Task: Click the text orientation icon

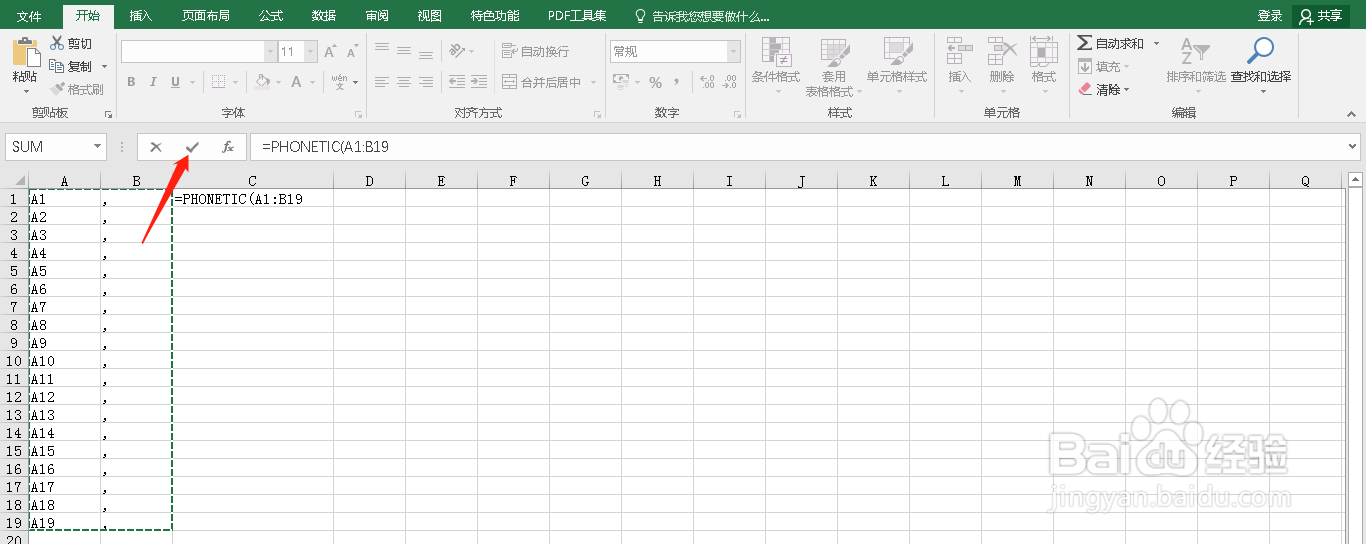Action: [x=457, y=50]
